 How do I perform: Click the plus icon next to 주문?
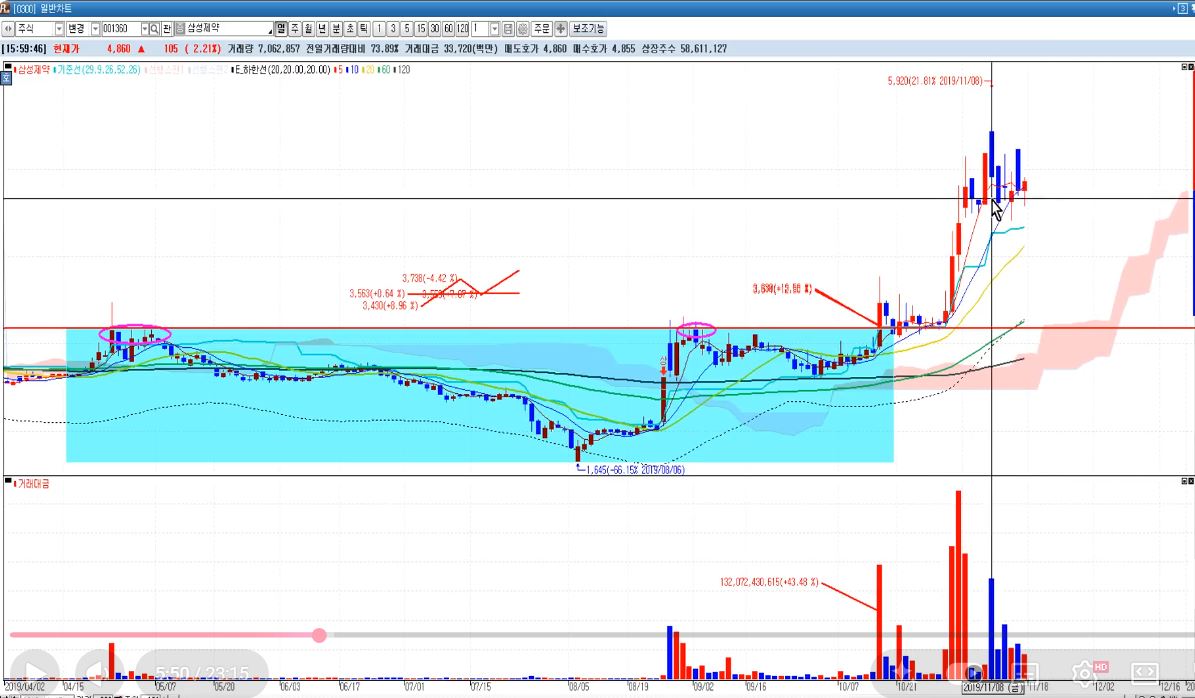[561, 29]
